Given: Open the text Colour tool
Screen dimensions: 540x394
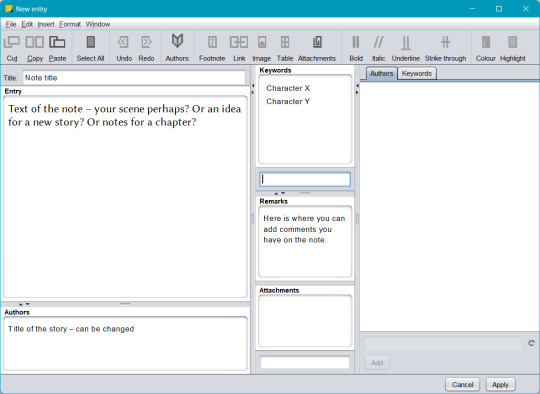Looking at the screenshot, I should pos(486,48).
